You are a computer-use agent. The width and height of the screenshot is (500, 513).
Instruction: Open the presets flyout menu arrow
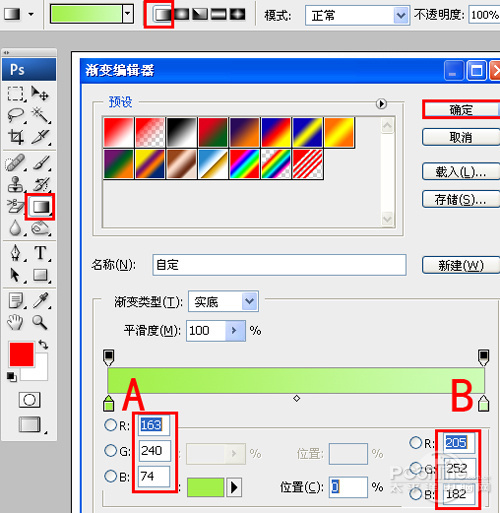pos(381,104)
